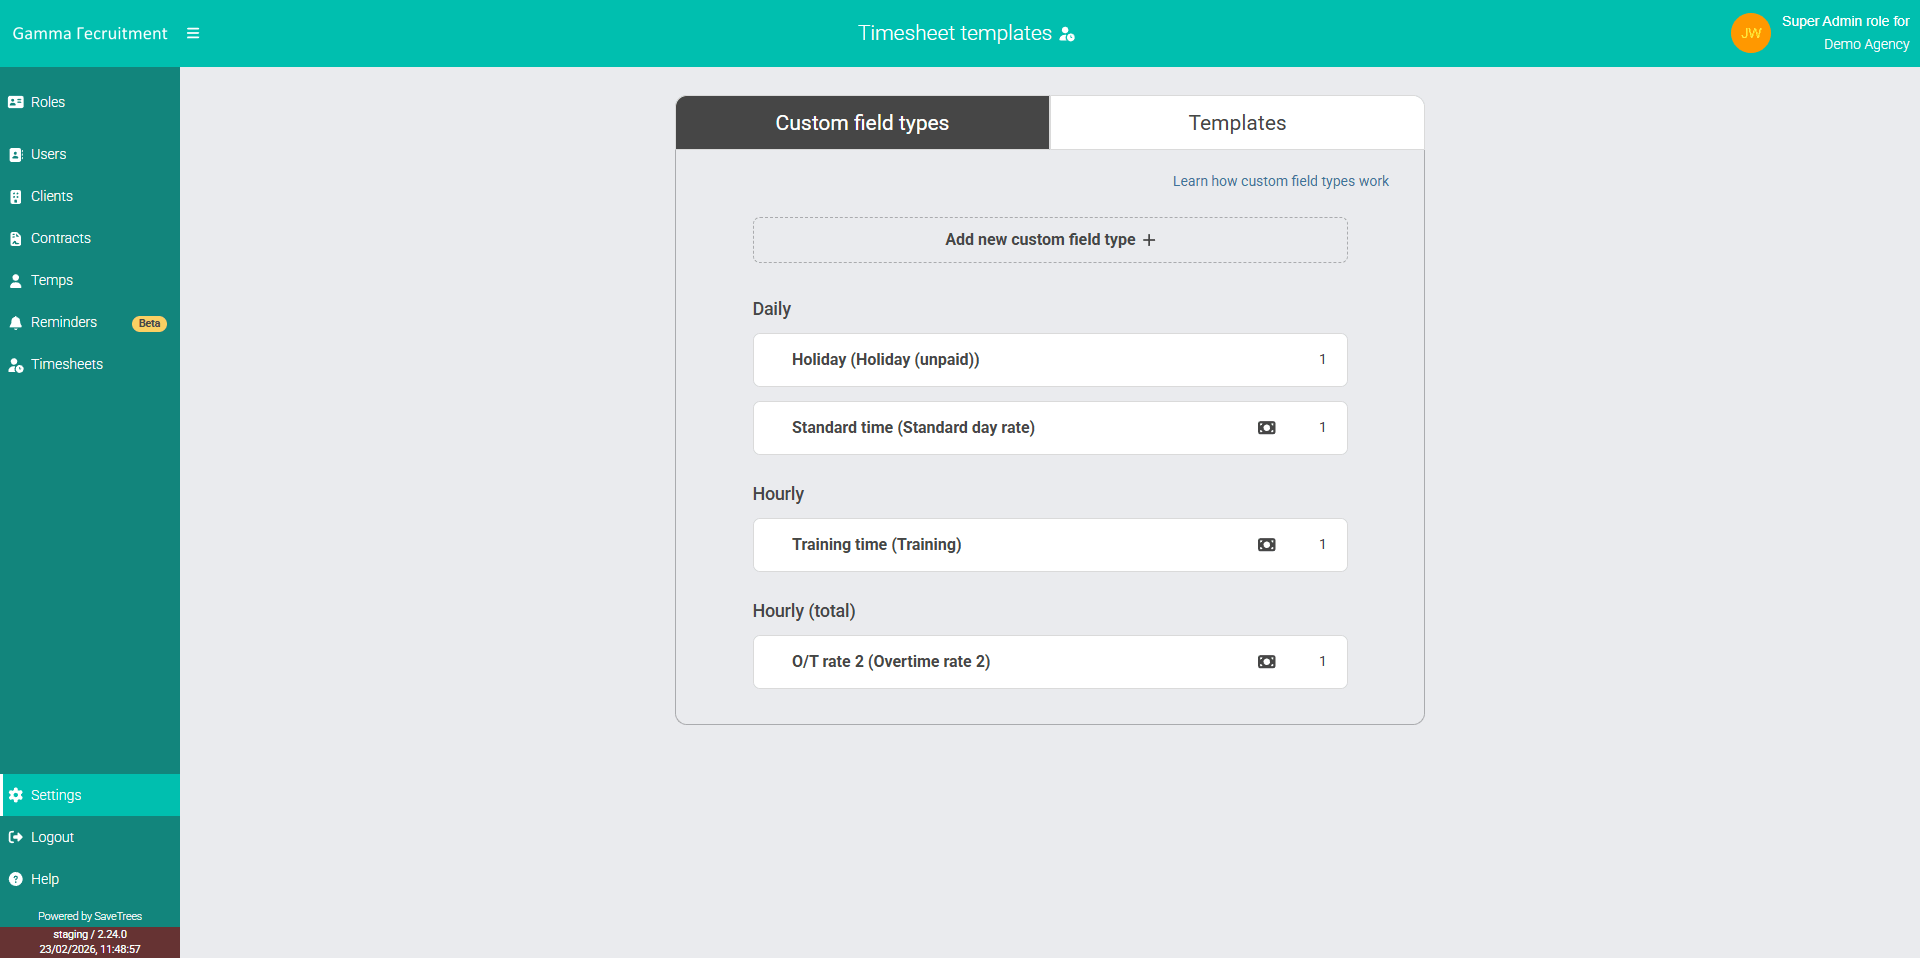Select the Custom field types tab
The width and height of the screenshot is (1920, 958).
861,122
